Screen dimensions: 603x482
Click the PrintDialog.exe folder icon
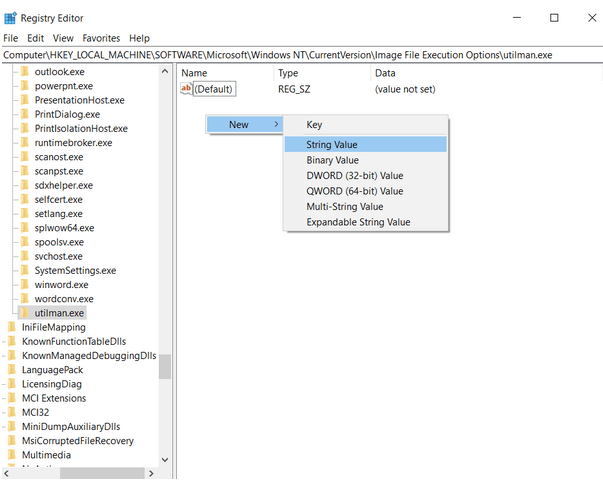click(x=25, y=114)
